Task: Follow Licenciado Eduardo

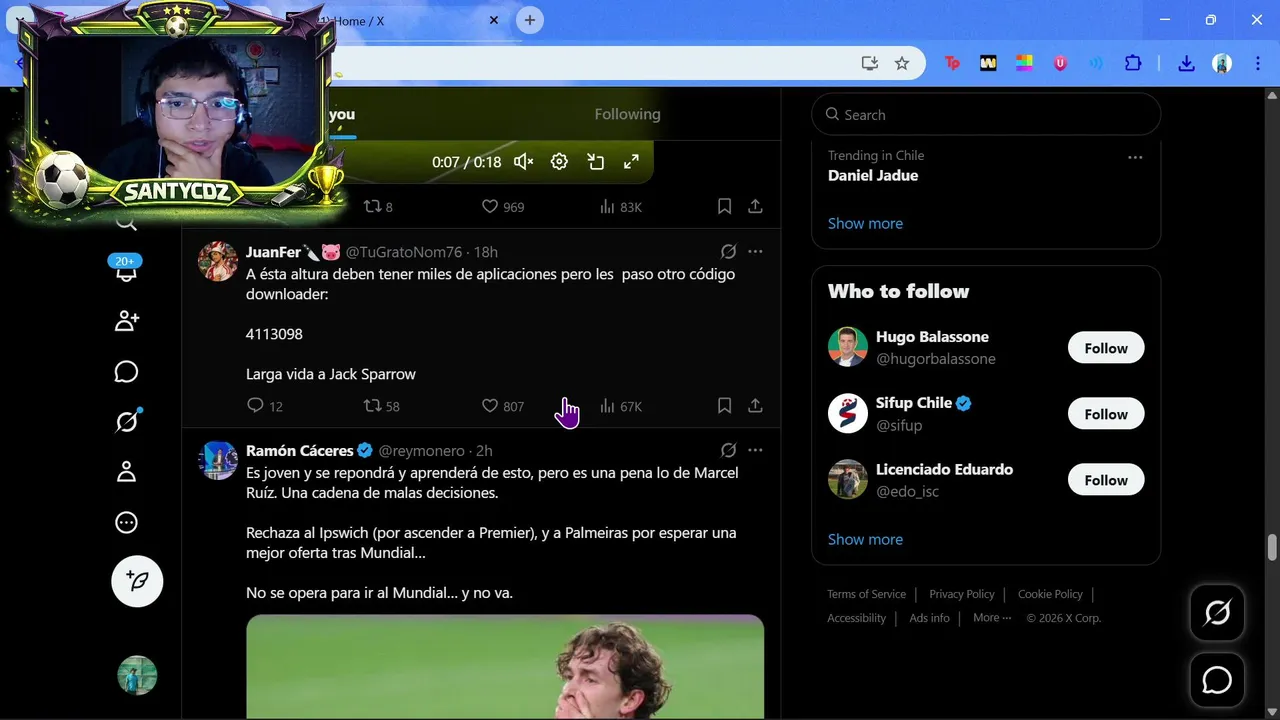Action: coord(1106,480)
